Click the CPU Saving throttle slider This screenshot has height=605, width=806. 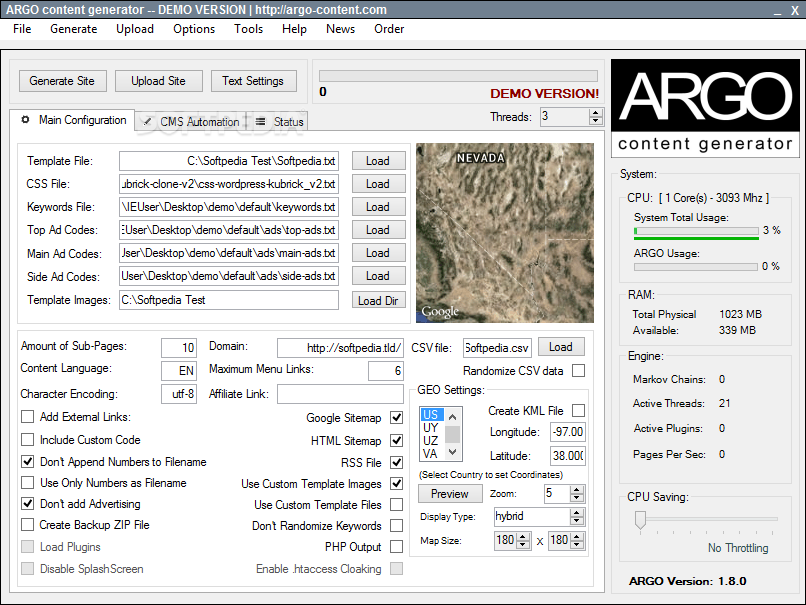pos(640,520)
